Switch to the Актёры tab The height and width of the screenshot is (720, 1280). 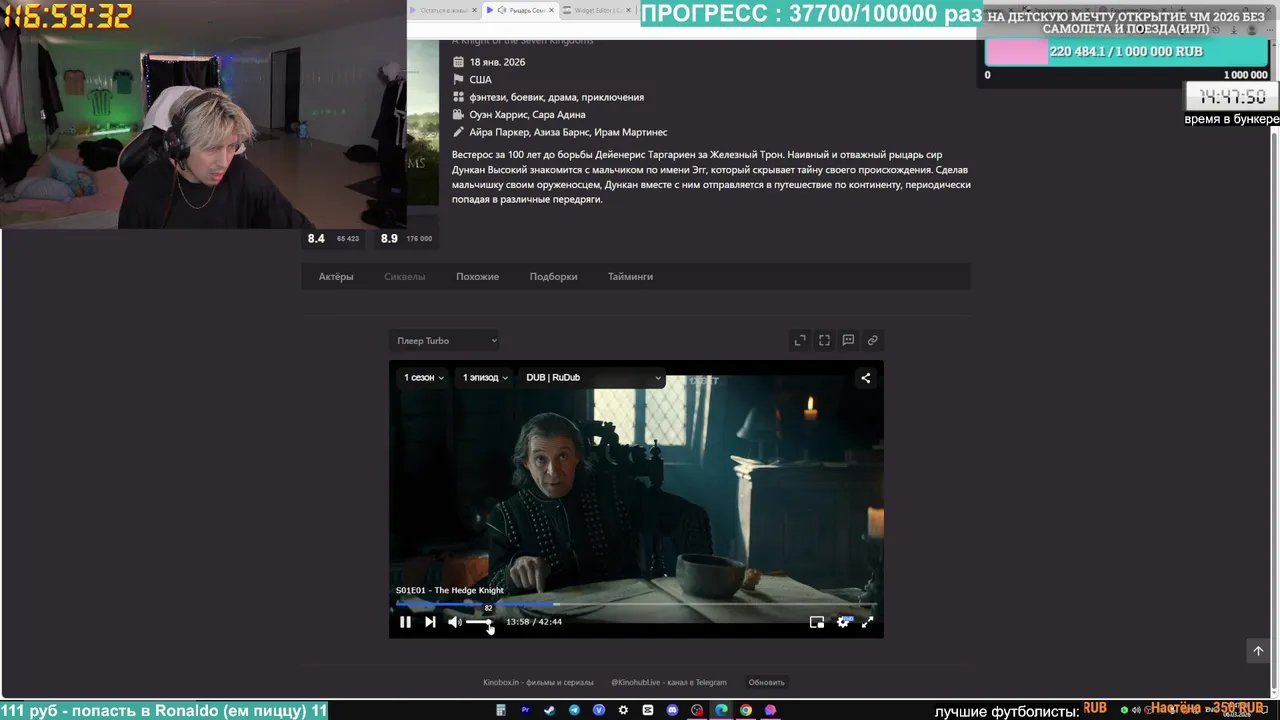tap(336, 277)
